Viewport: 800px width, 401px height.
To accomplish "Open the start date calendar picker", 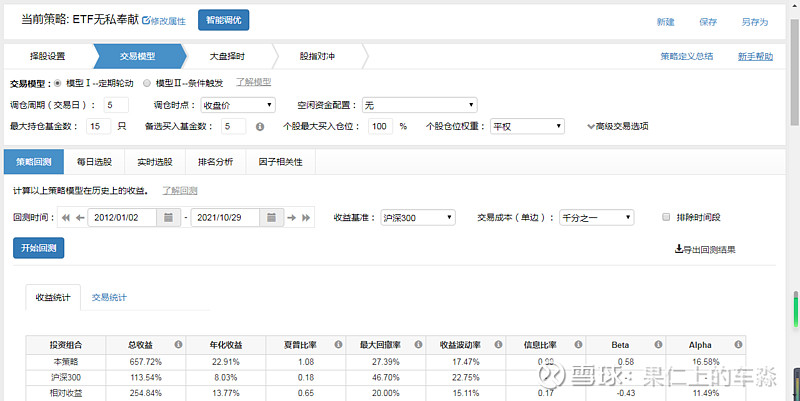I will [168, 218].
